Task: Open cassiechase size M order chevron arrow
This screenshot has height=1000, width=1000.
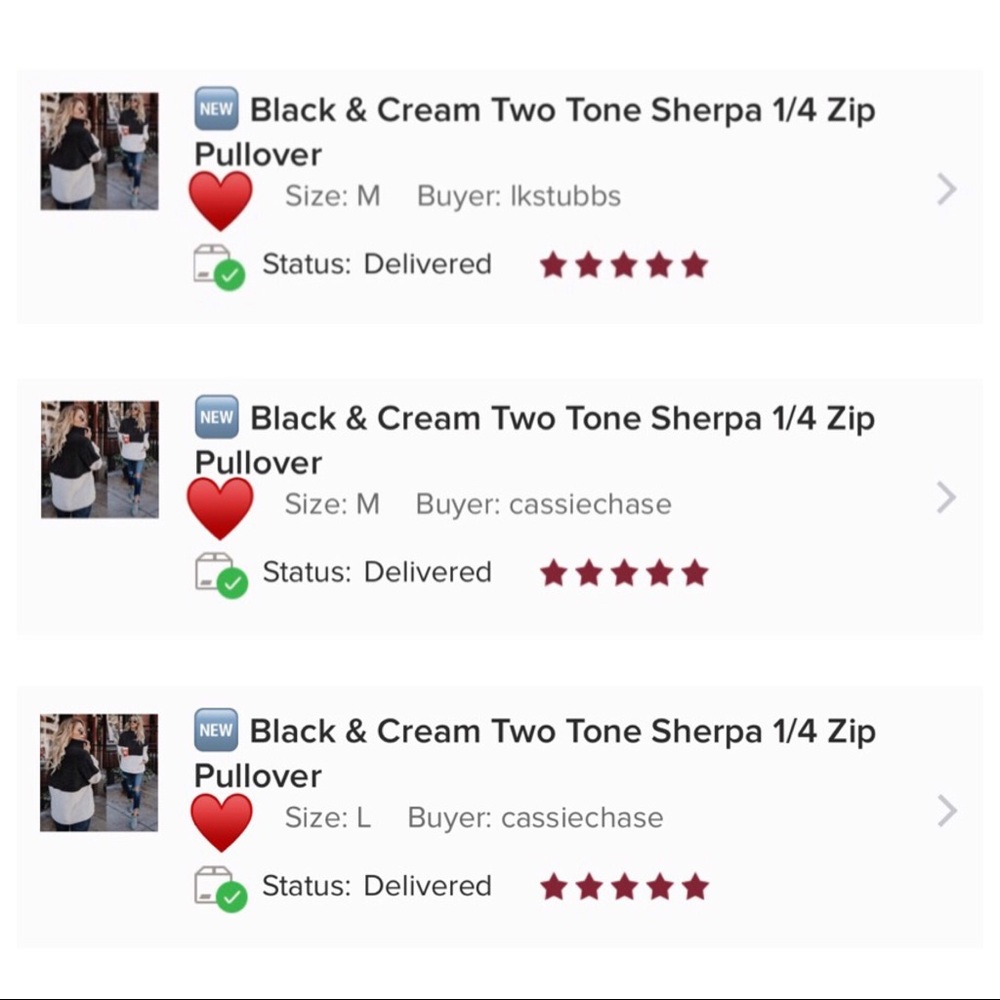Action: click(x=947, y=497)
